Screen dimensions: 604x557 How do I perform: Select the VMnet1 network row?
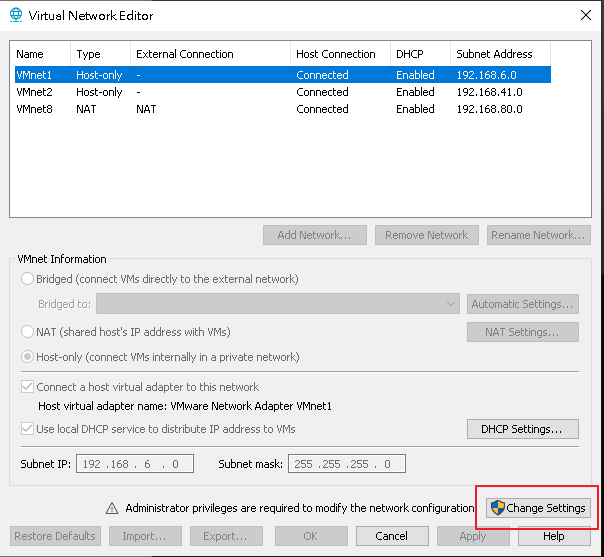pyautogui.click(x=283, y=75)
